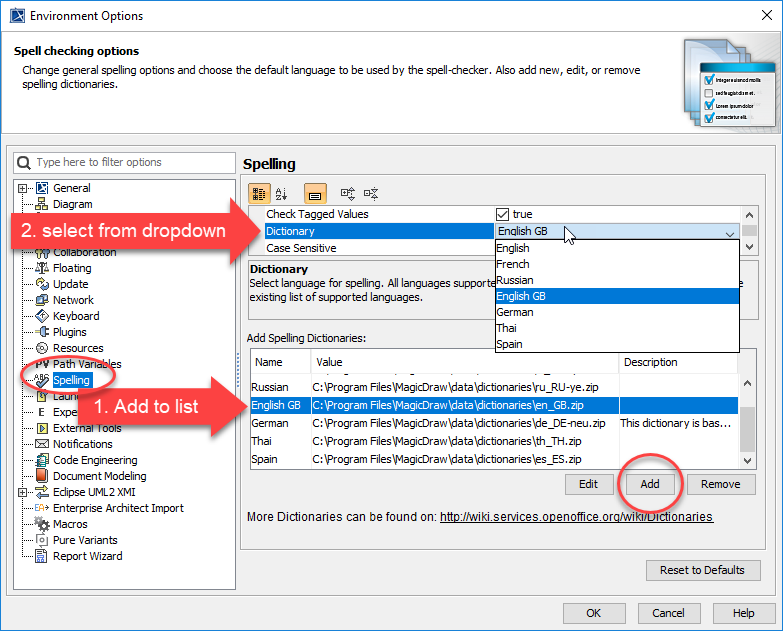Click the Dictionary combo box arrow
The width and height of the screenshot is (783, 631).
[729, 232]
